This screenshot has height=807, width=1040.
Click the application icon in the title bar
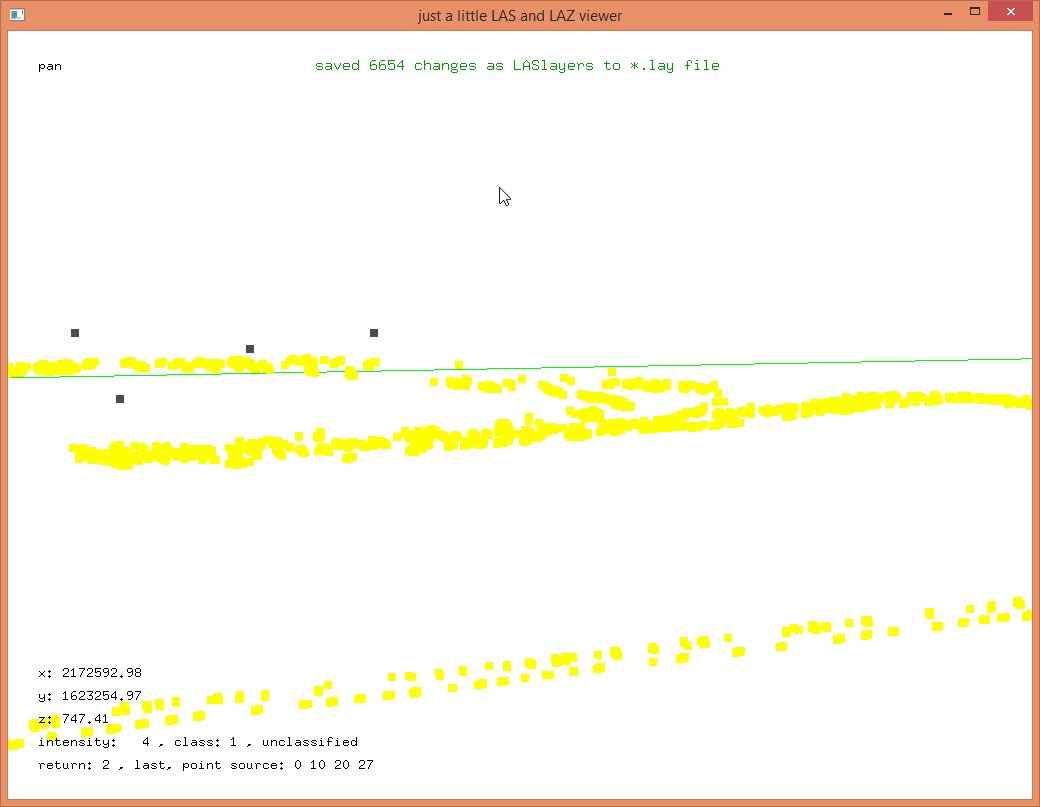click(17, 15)
